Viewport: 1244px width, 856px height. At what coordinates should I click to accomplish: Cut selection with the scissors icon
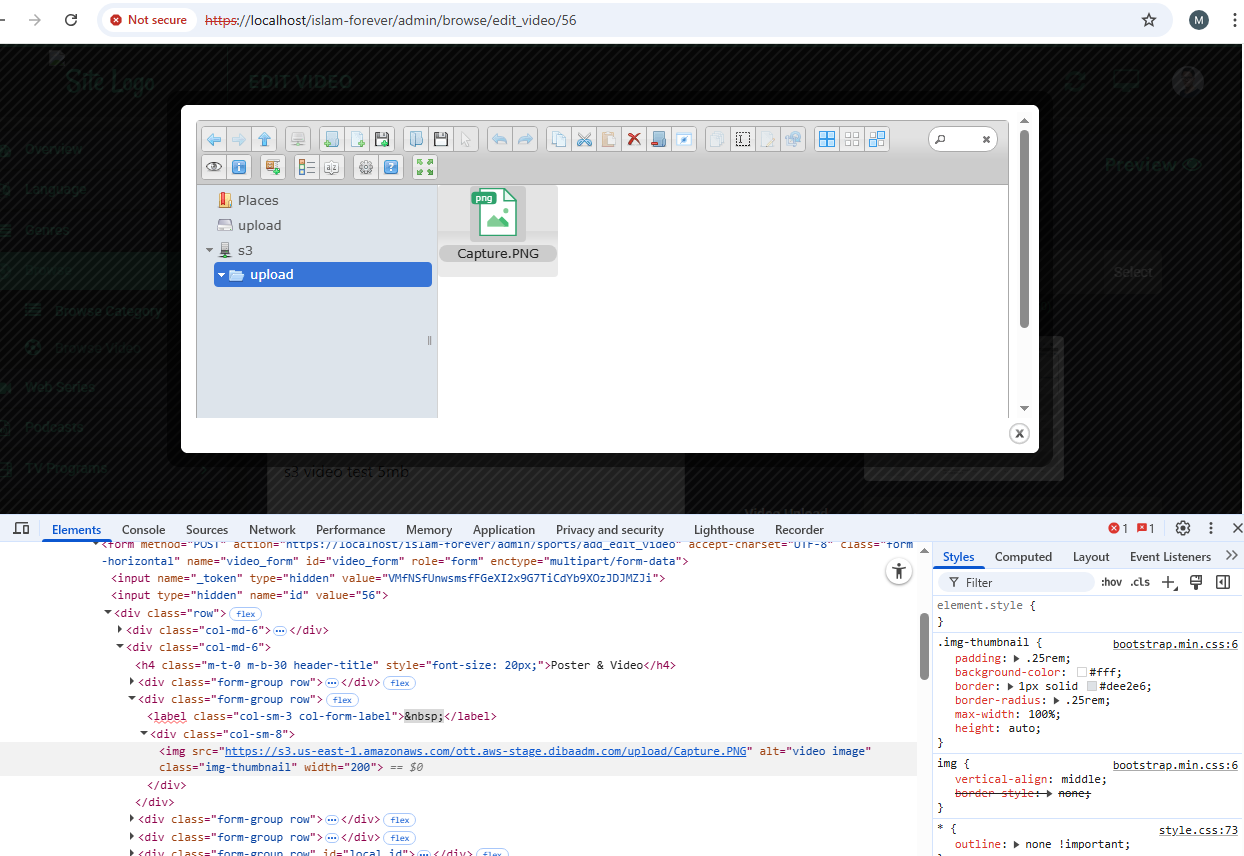584,139
